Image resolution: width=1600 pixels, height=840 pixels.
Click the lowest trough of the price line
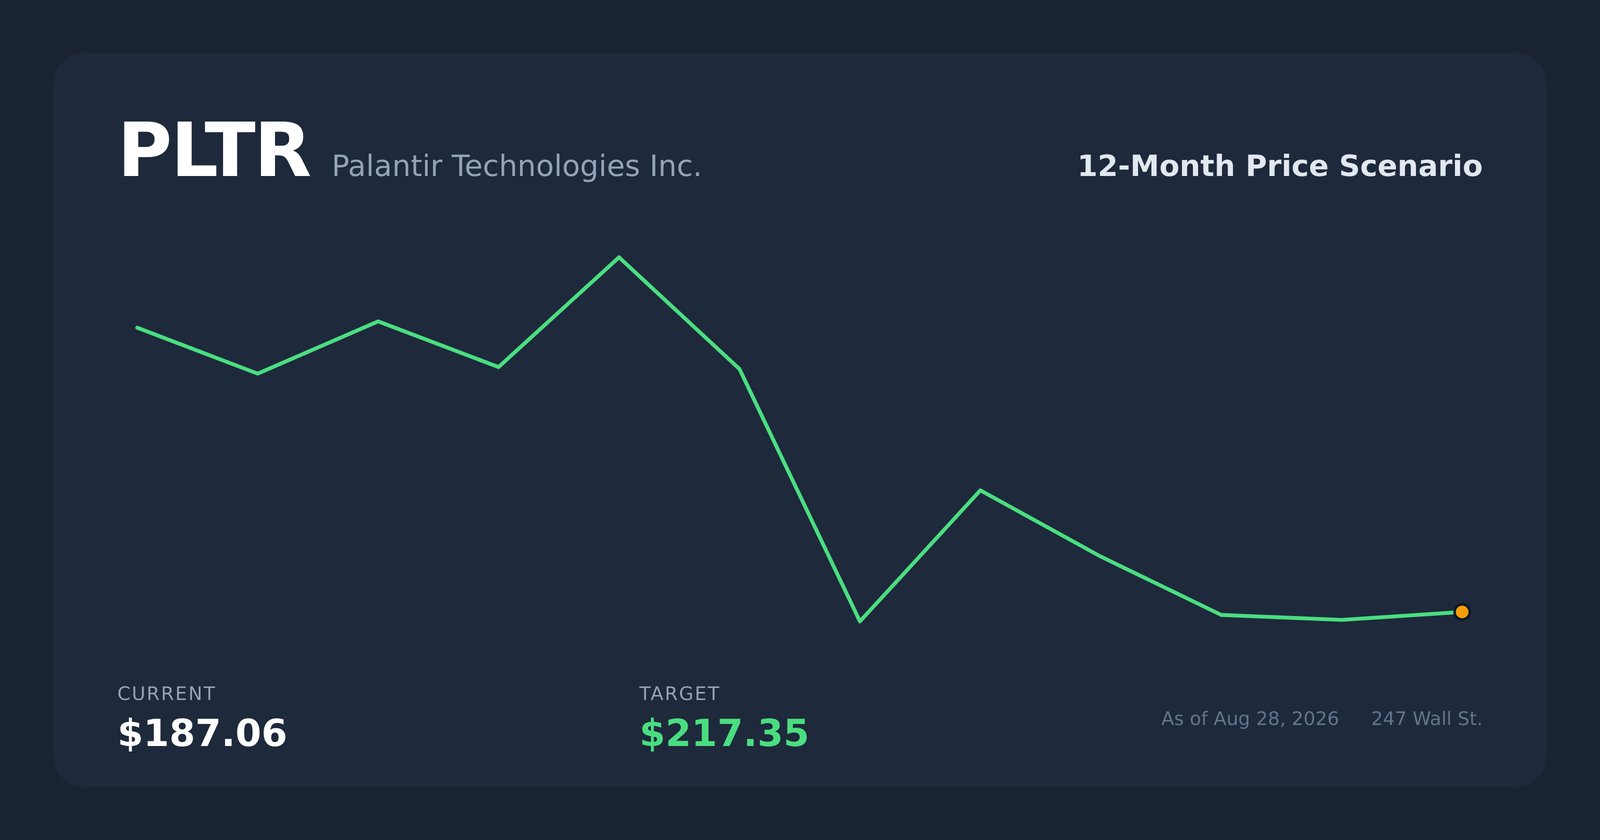click(x=860, y=621)
